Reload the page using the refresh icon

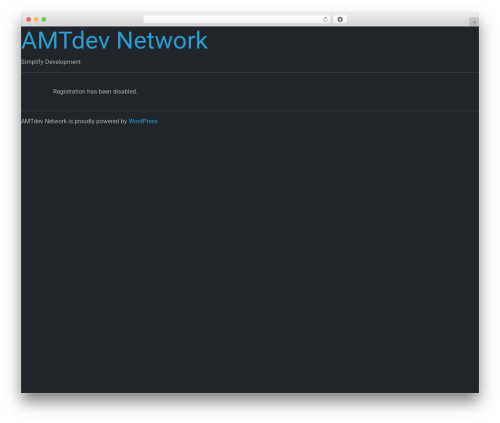click(325, 19)
